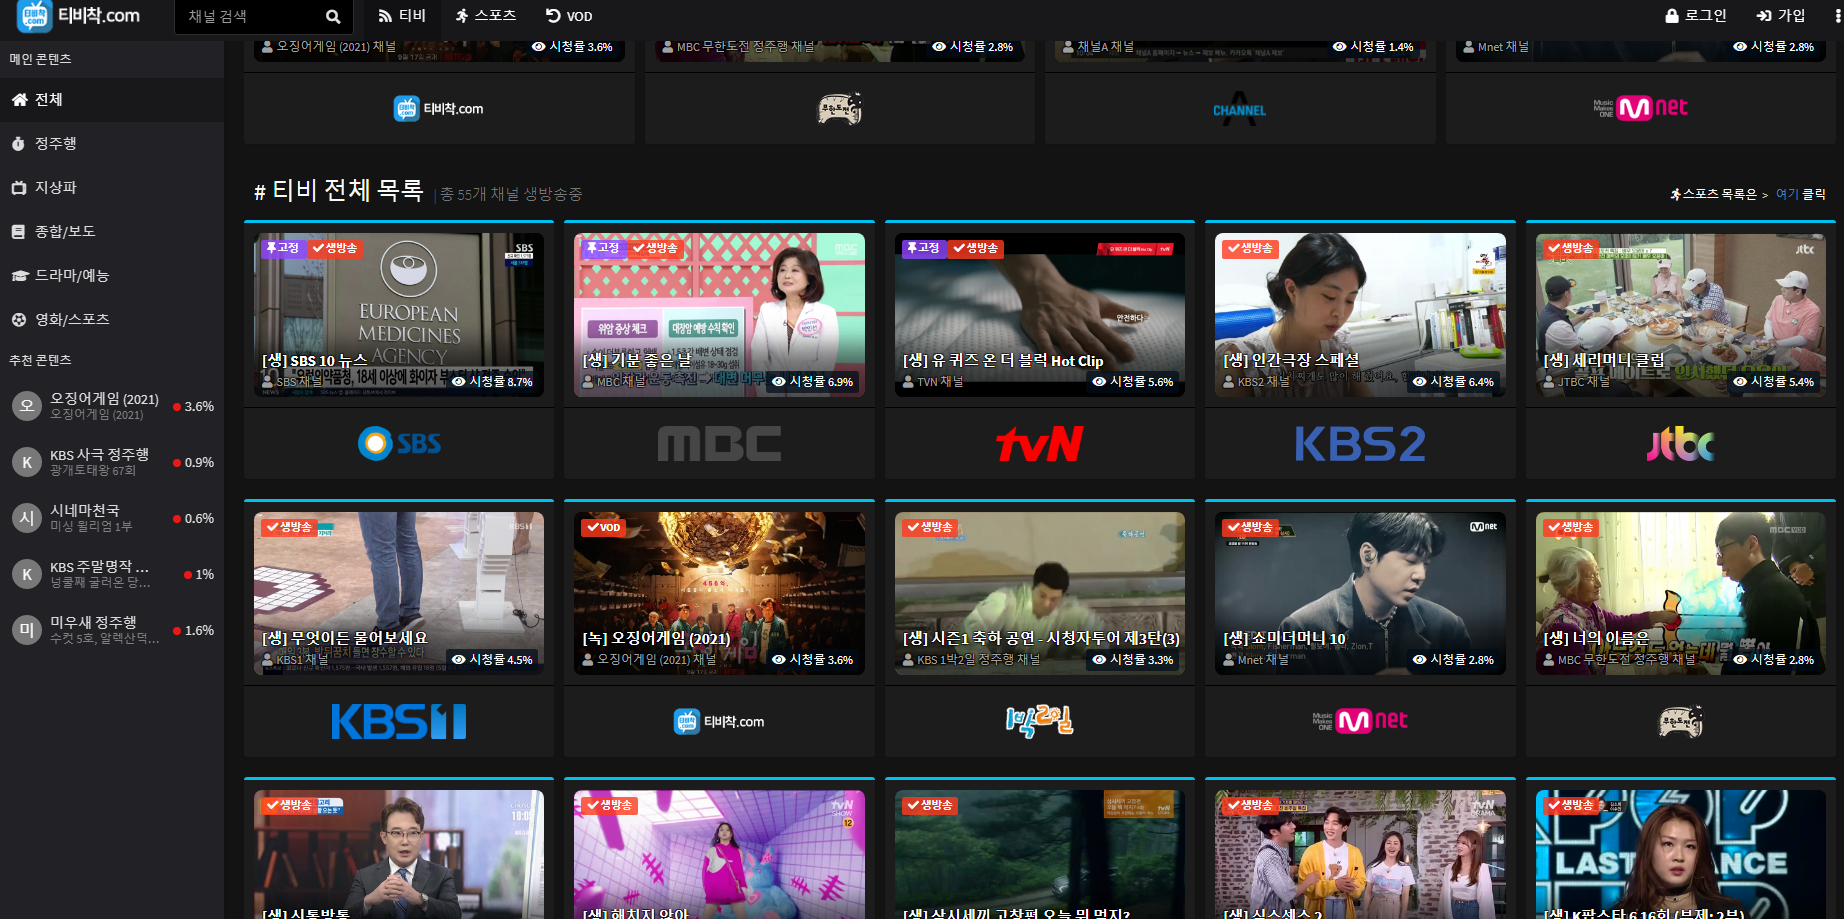
Task: Select 전체 in sidebar
Action: (112, 100)
